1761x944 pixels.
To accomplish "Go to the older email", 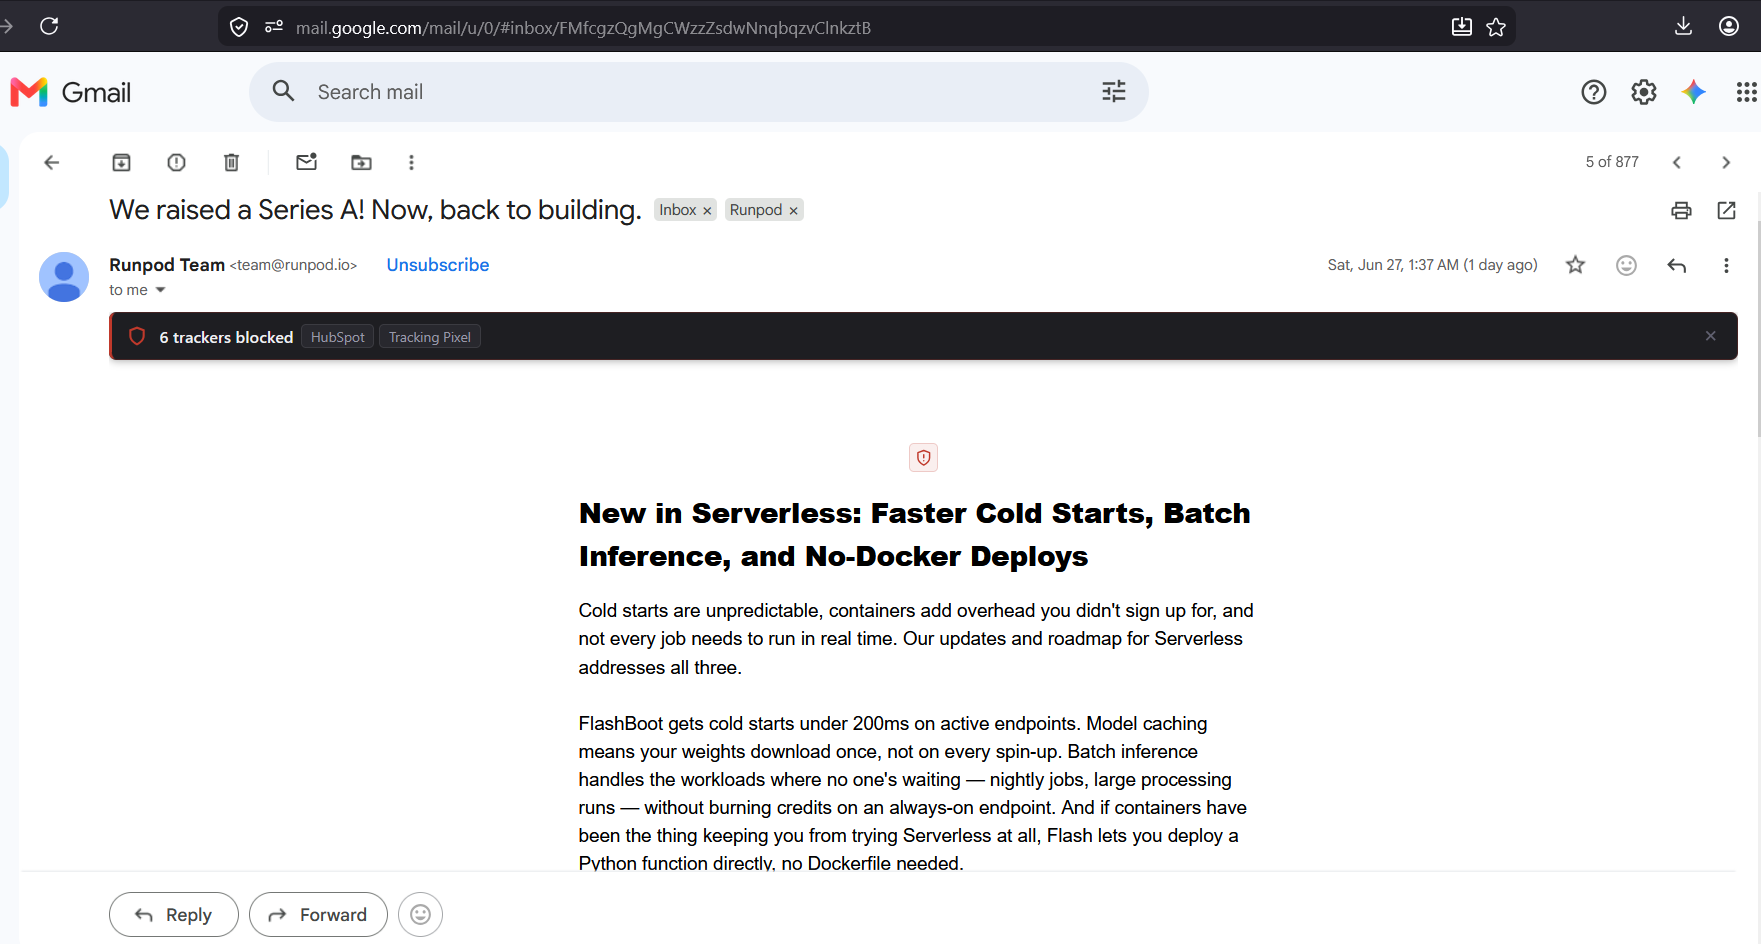I will click(1726, 162).
